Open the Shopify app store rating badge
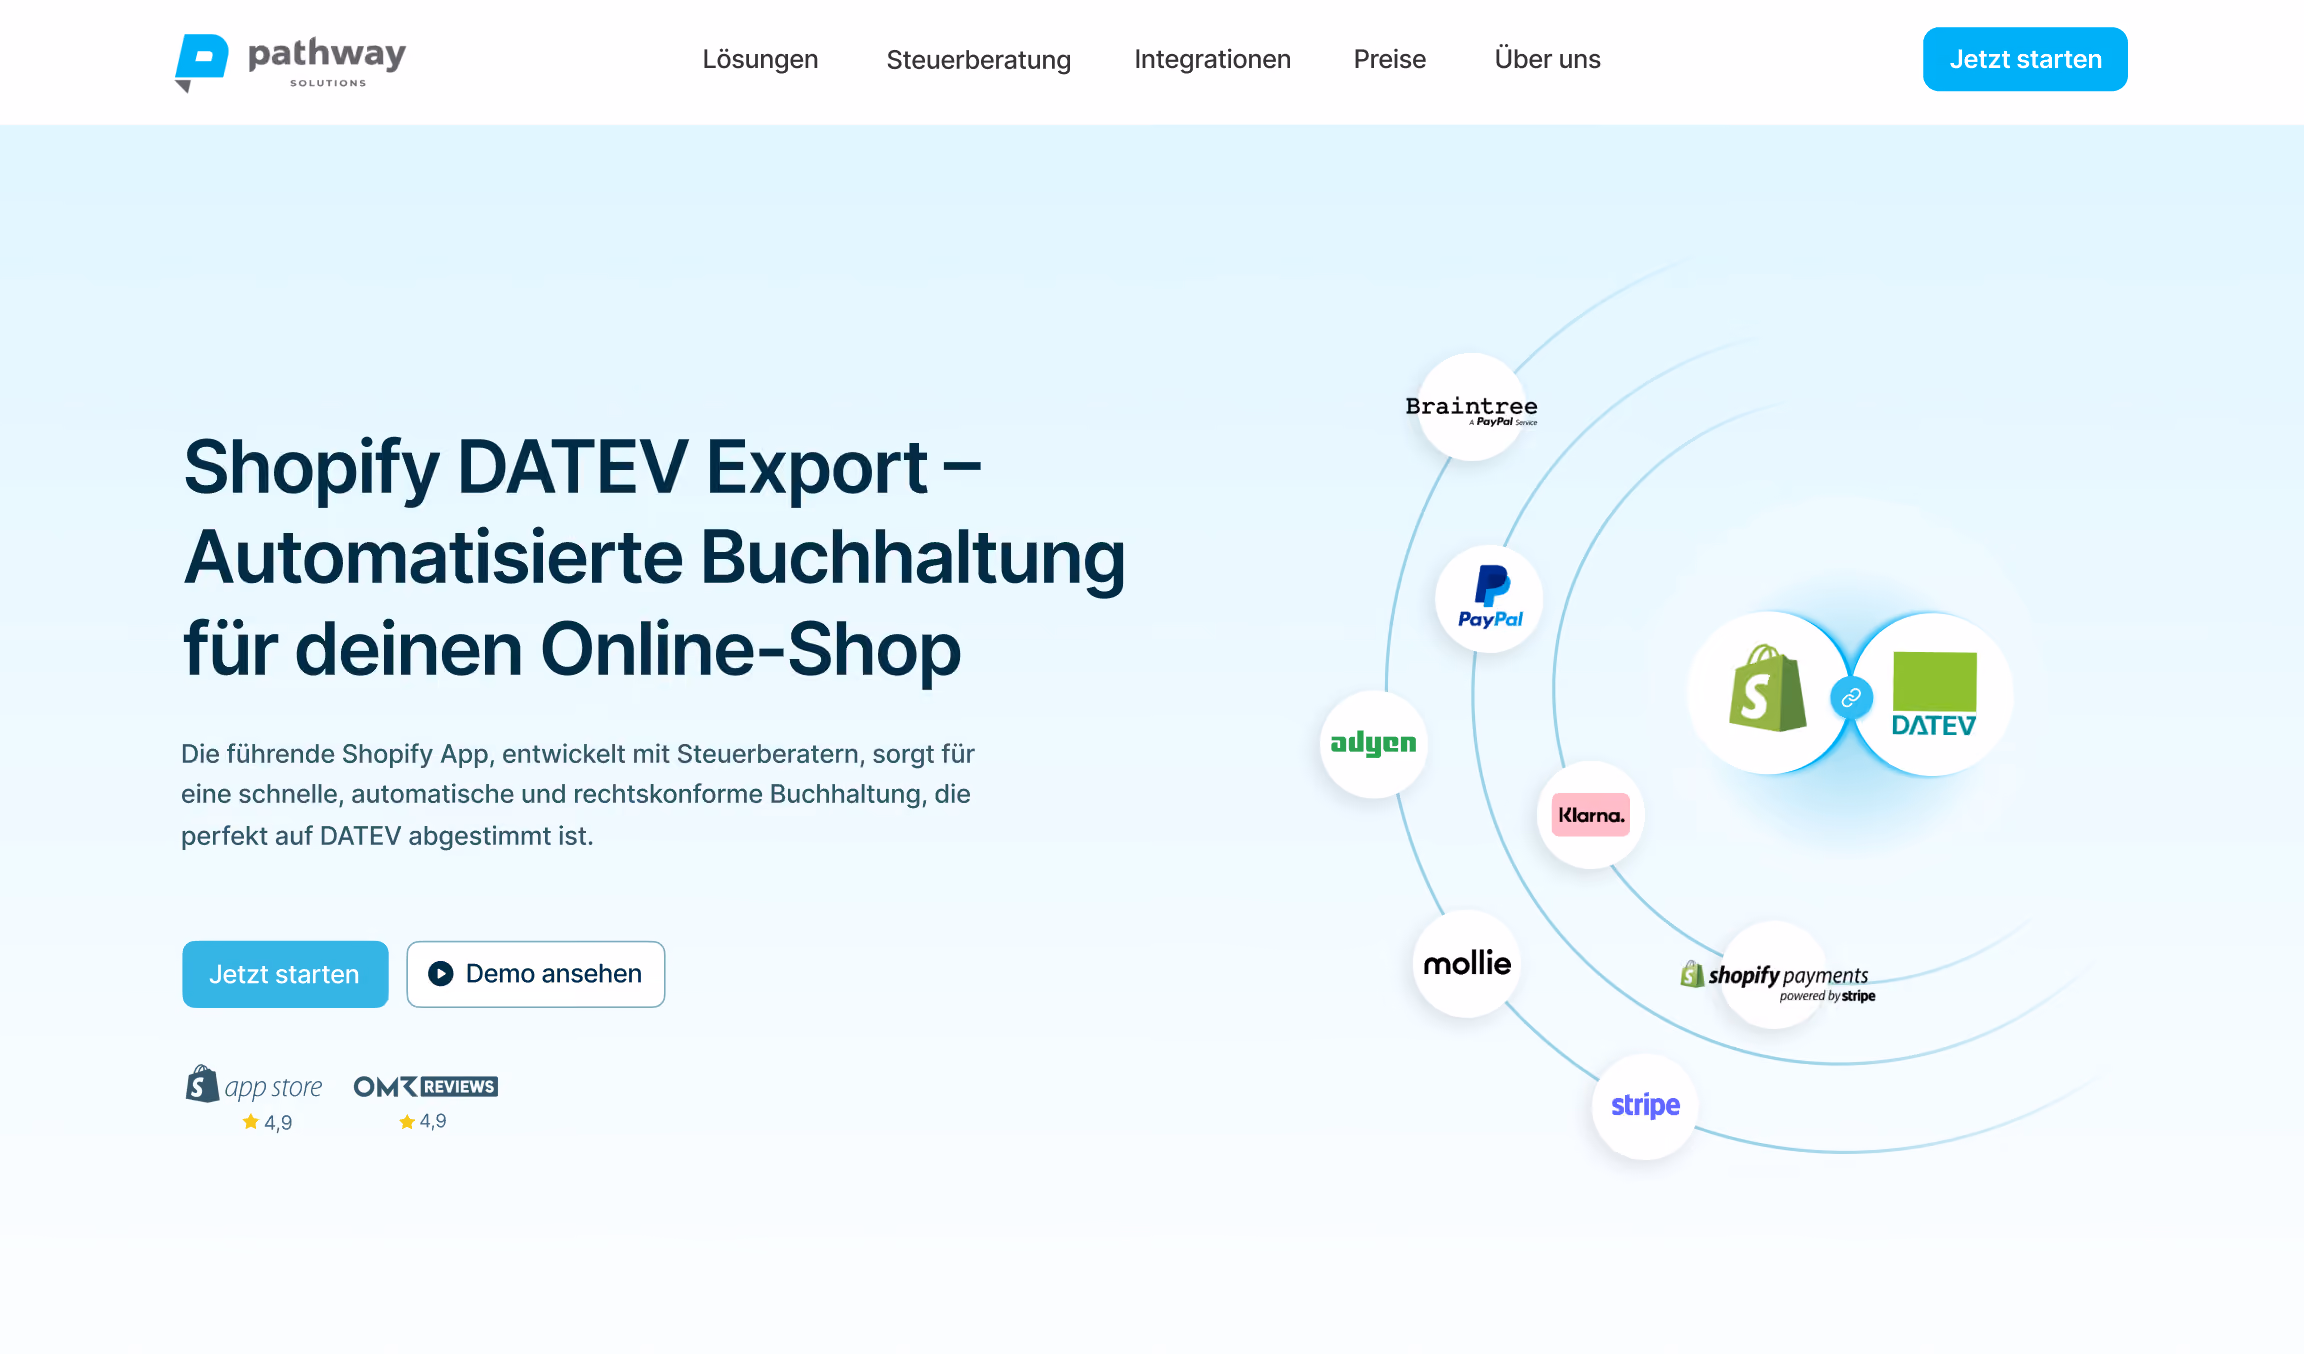The image size is (2304, 1354). coord(255,1099)
